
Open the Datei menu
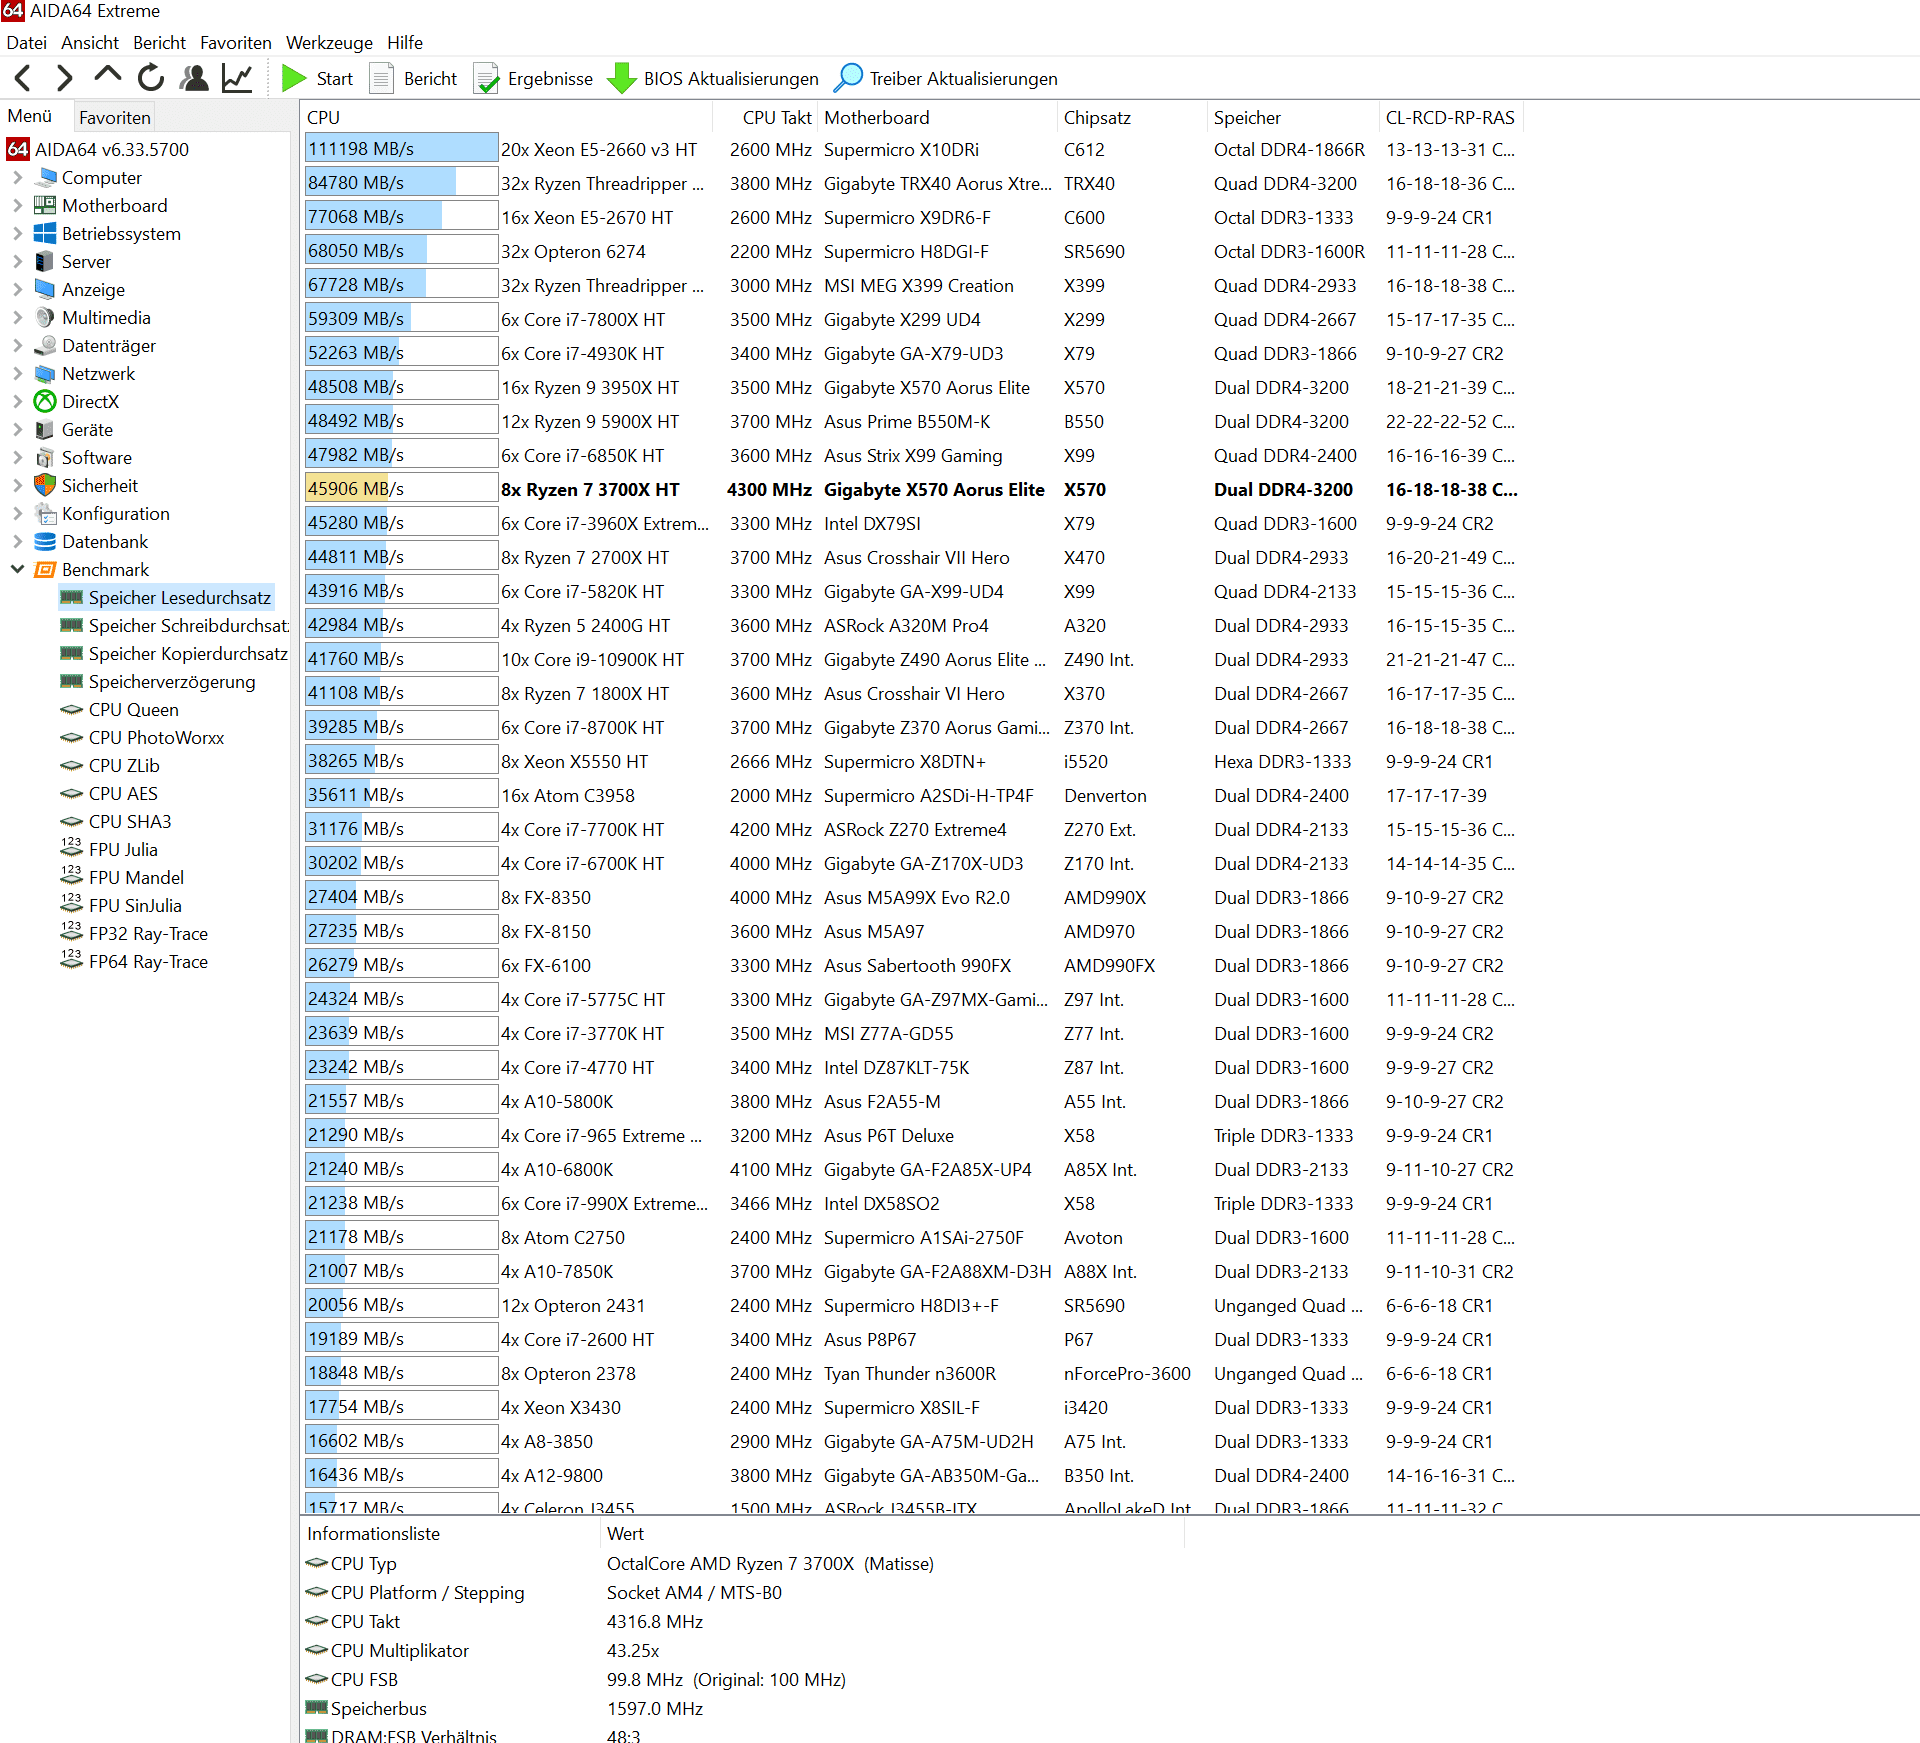26,43
